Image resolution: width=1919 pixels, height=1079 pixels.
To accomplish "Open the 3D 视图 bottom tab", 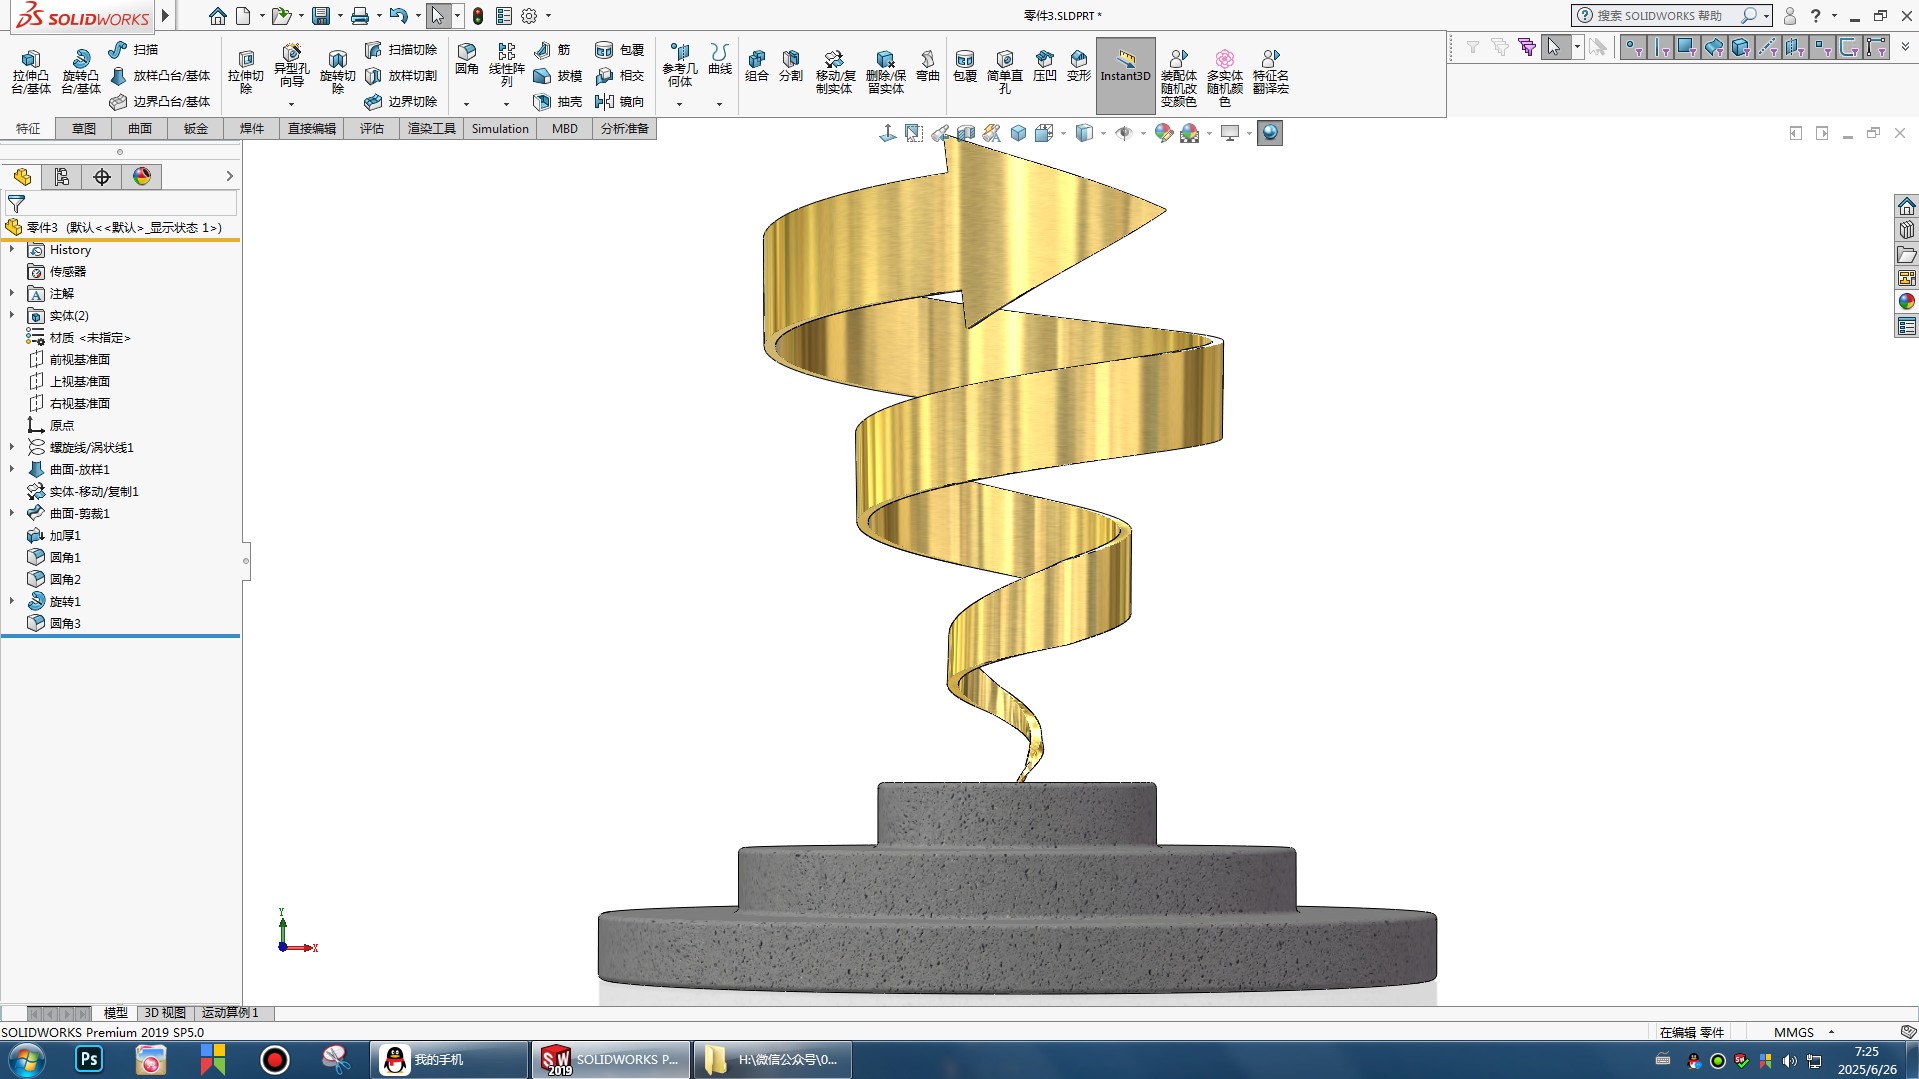I will 165,1013.
